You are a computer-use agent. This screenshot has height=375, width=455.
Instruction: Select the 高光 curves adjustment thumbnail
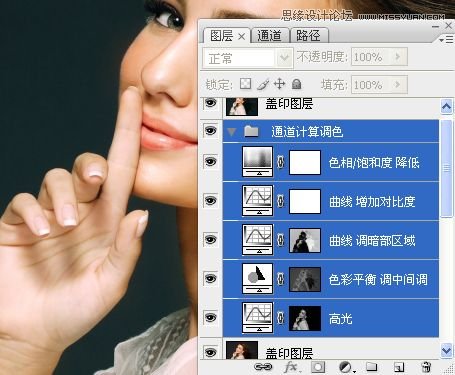[257, 318]
